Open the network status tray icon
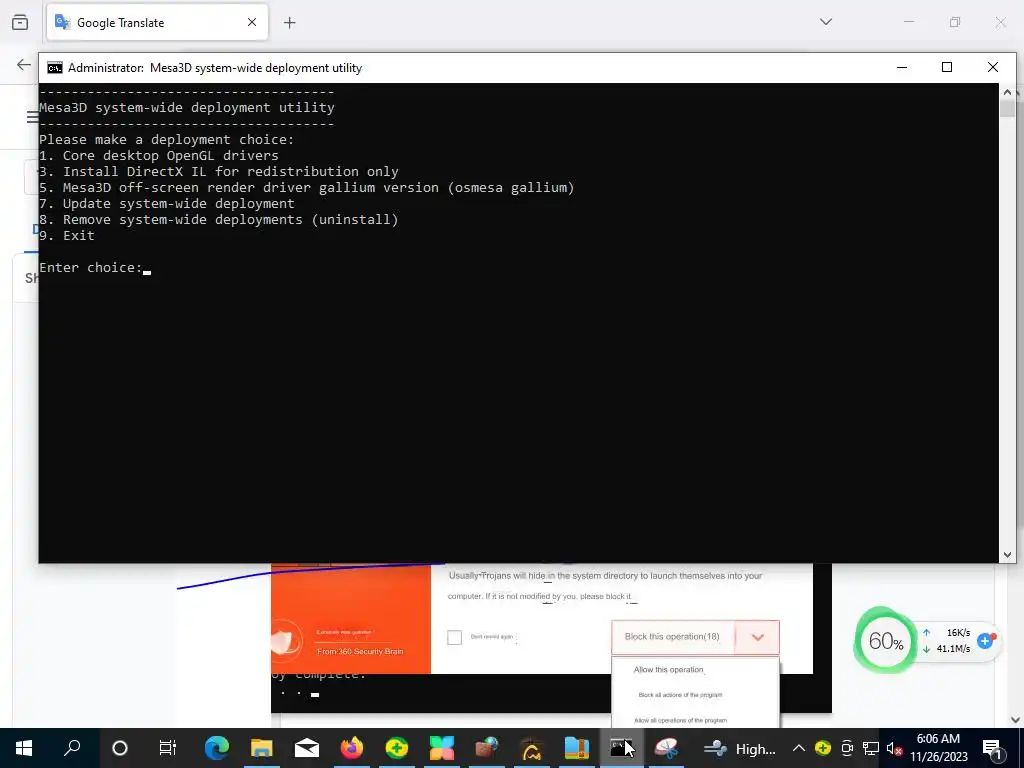The image size is (1024, 768). (x=871, y=748)
